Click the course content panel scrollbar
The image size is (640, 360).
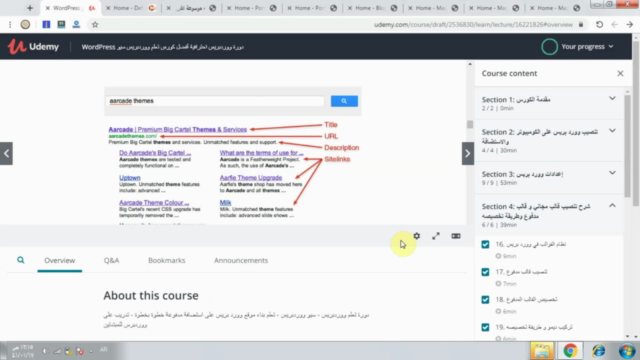[627, 147]
